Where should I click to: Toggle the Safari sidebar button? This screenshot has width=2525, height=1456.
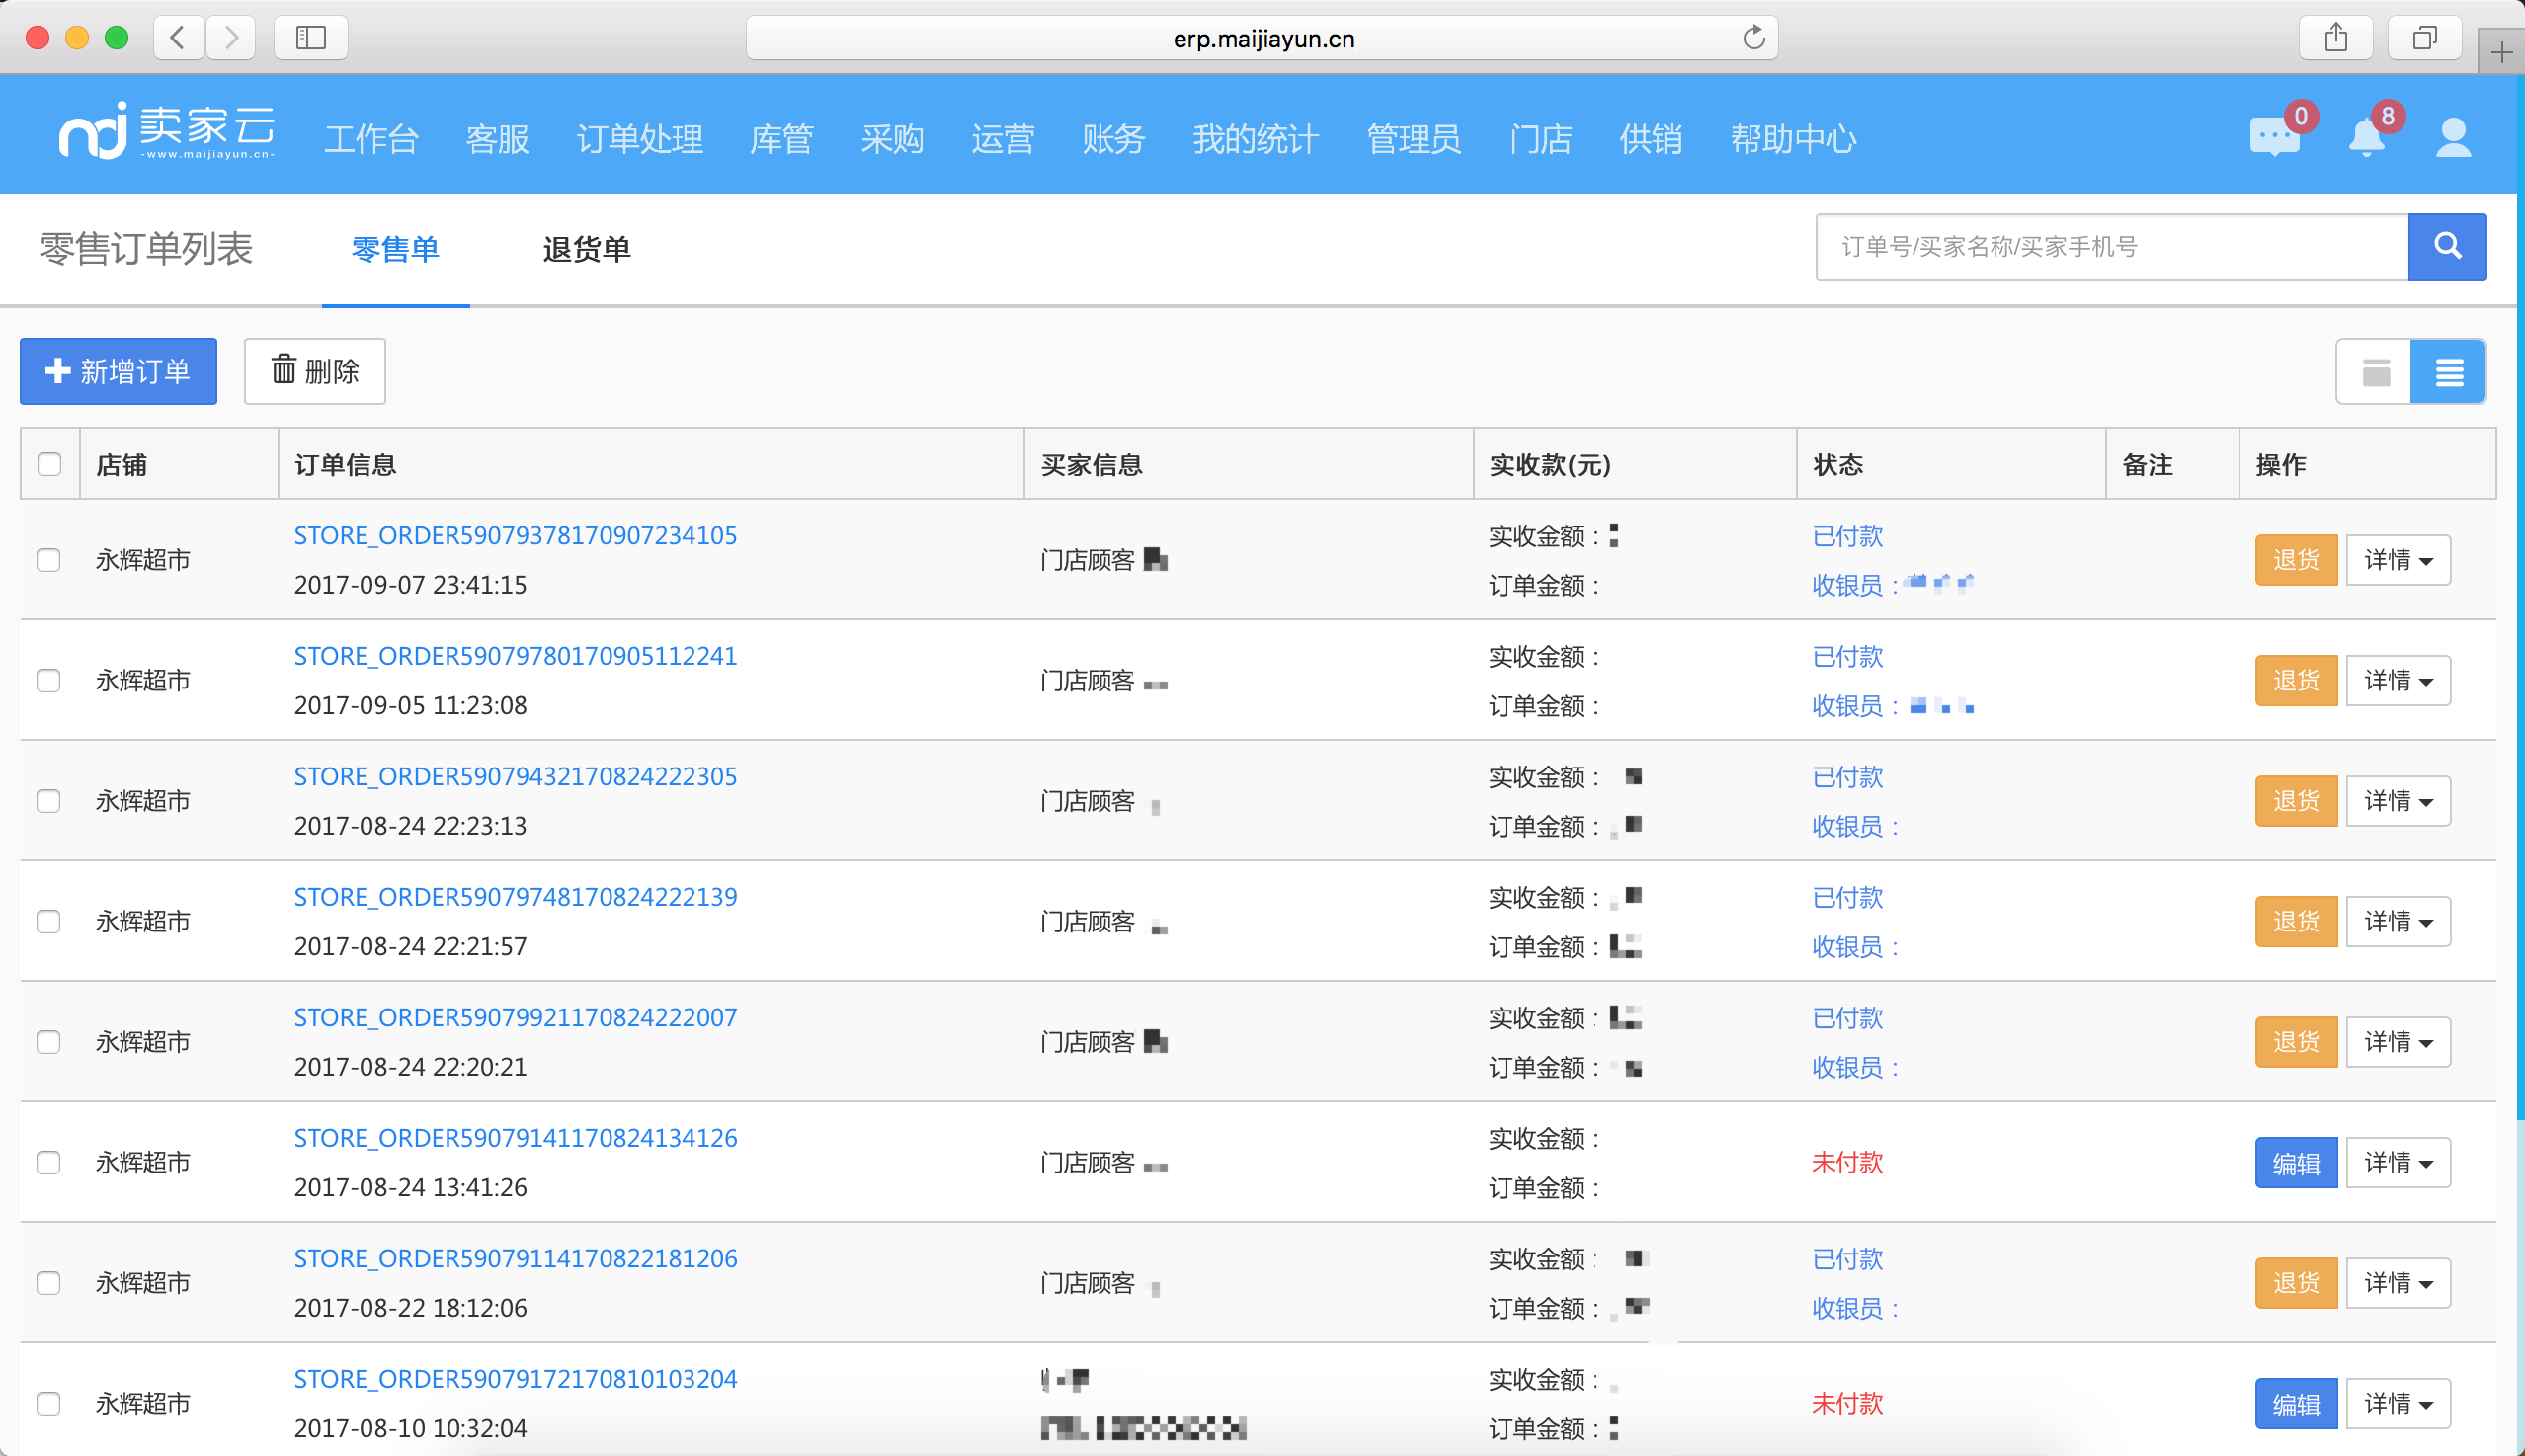coord(311,38)
